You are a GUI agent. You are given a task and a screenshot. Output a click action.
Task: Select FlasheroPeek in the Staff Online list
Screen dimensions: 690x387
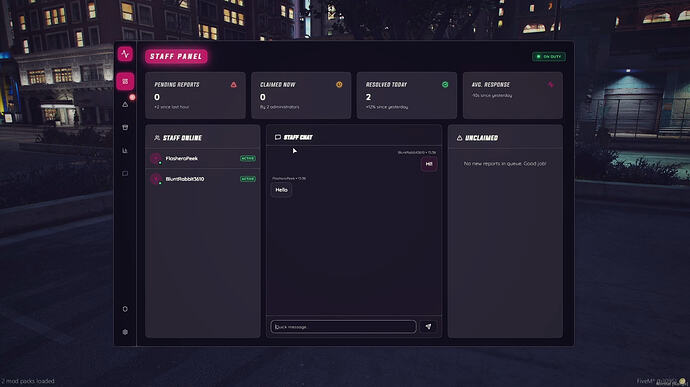point(203,158)
